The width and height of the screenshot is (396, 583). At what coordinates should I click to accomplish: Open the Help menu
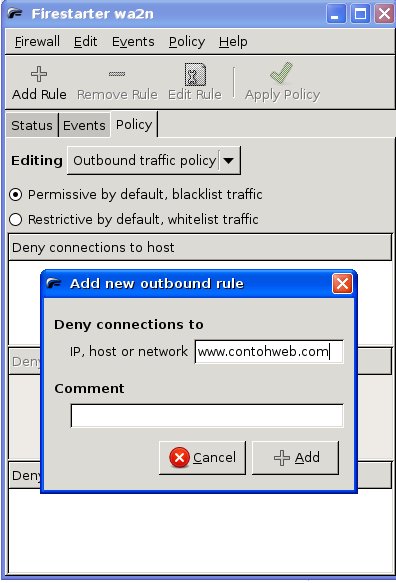point(233,41)
